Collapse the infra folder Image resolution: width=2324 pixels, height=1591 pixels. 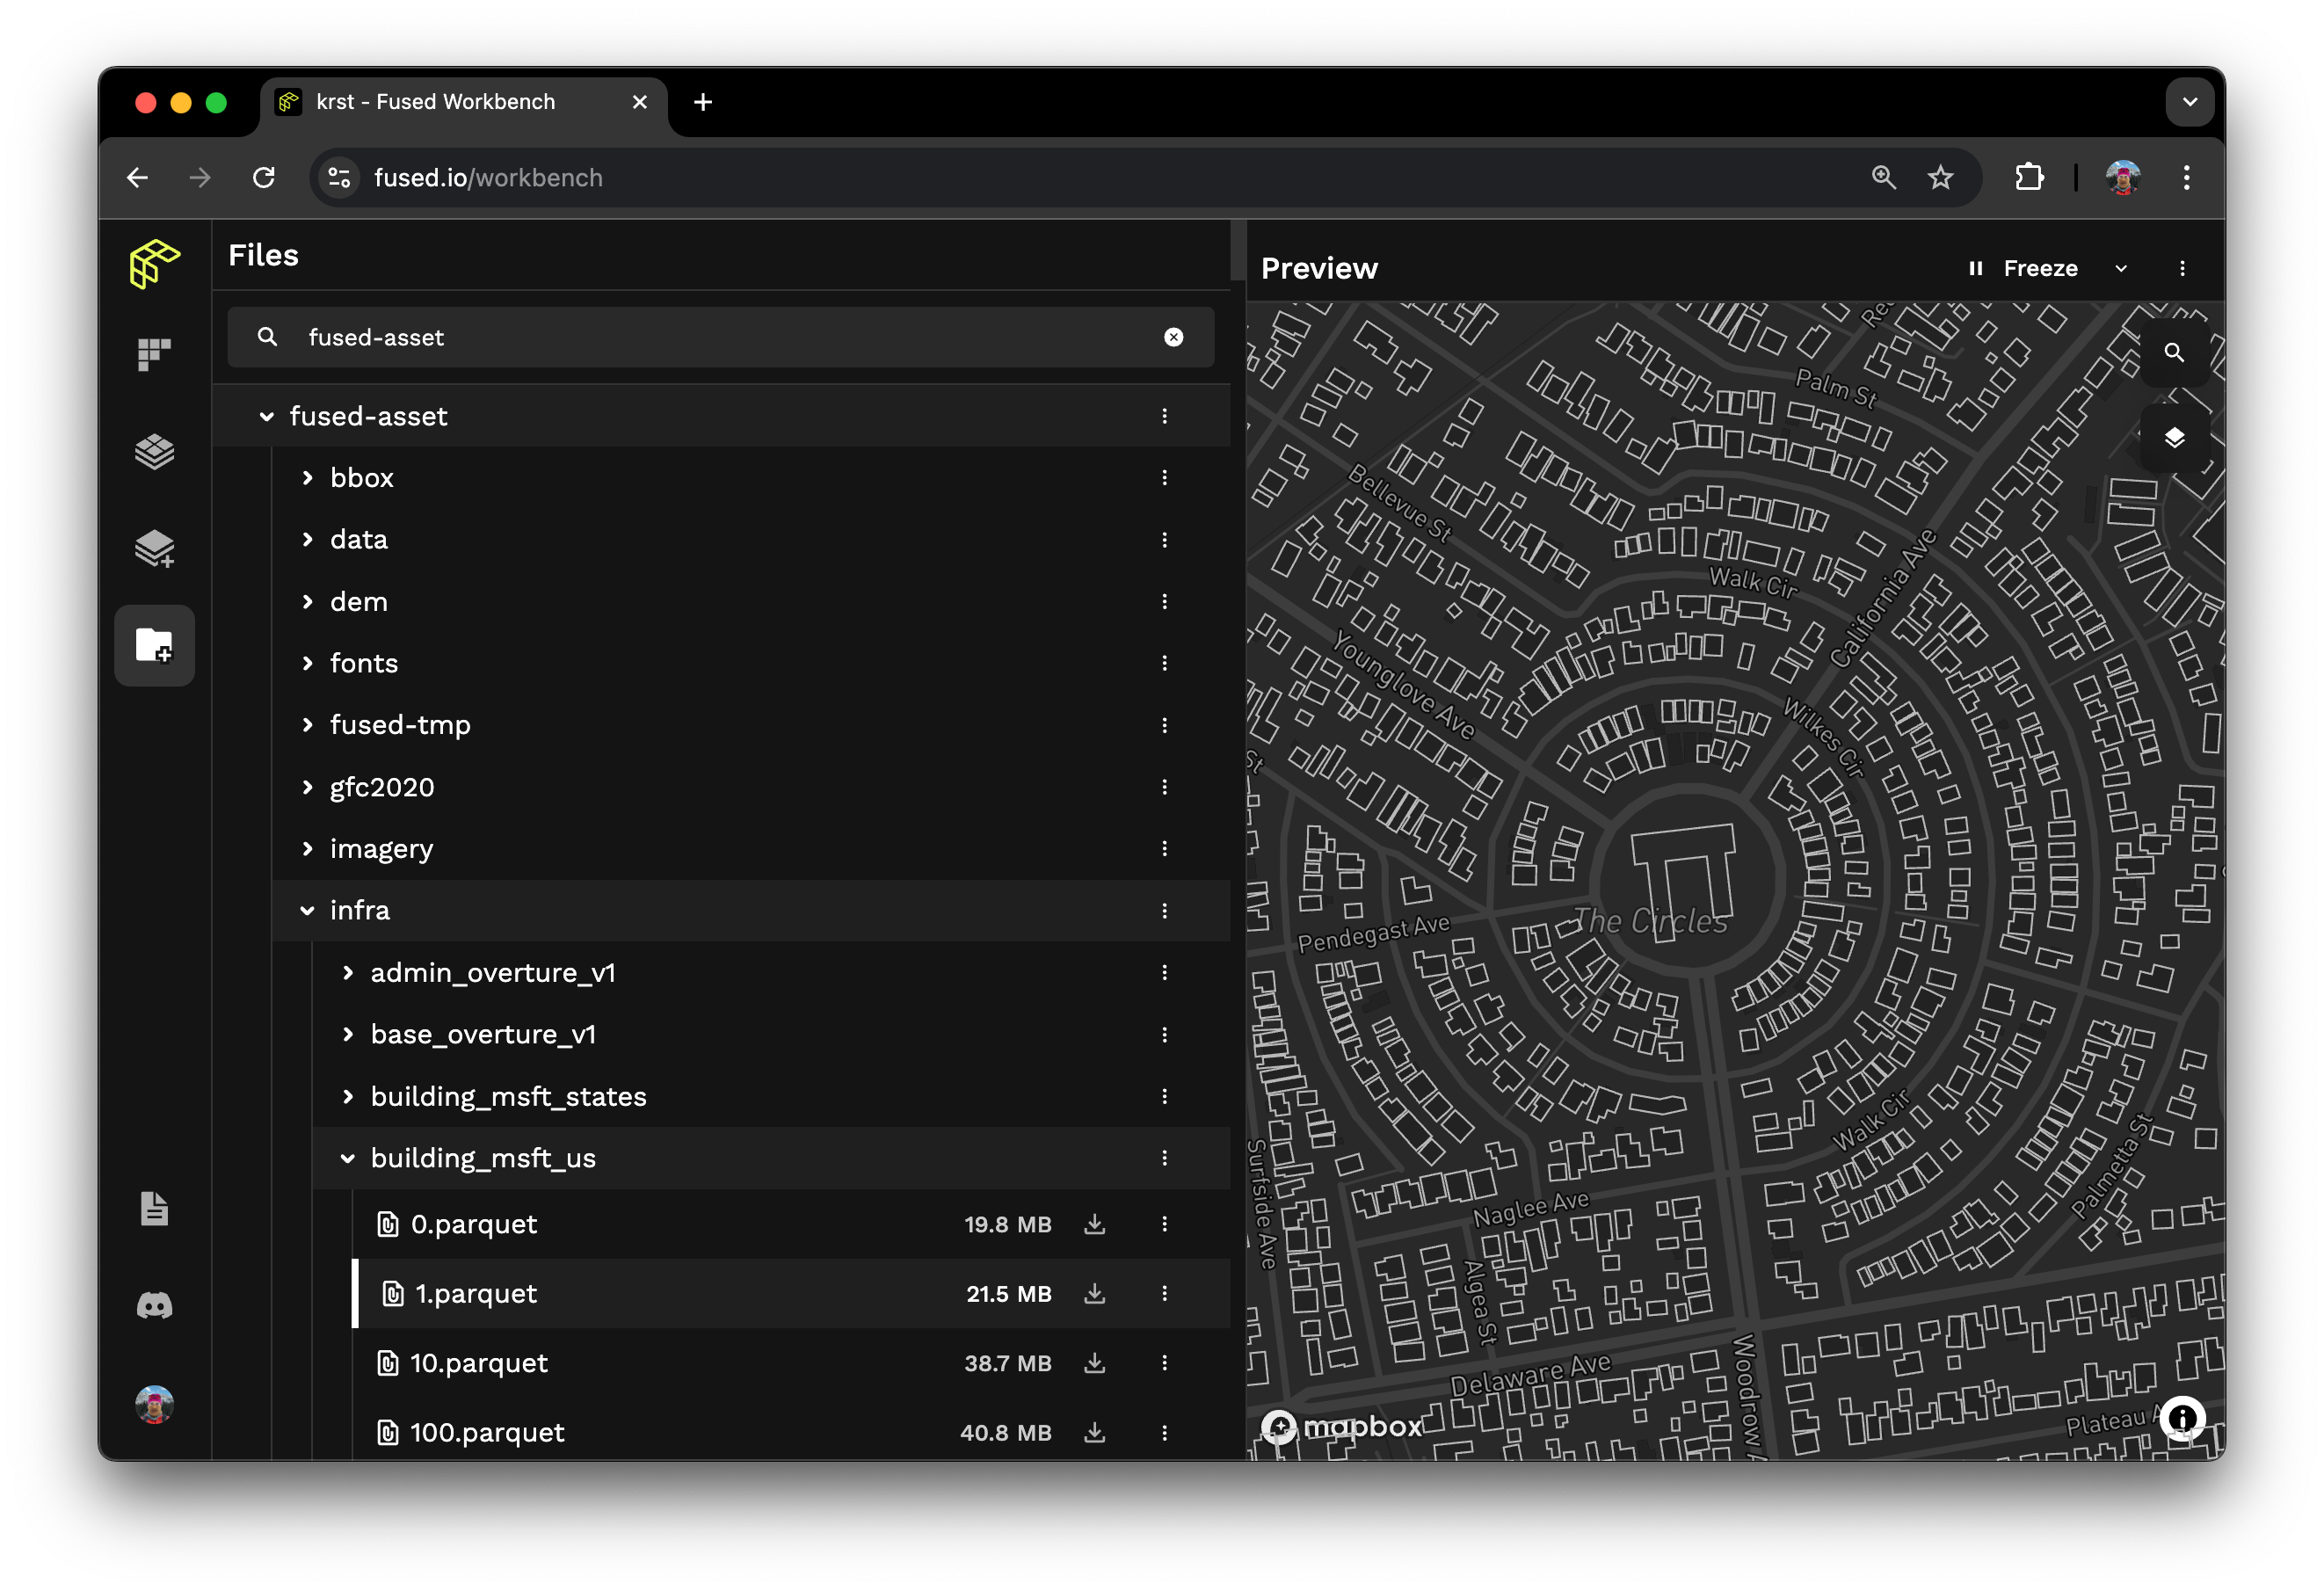click(x=307, y=910)
